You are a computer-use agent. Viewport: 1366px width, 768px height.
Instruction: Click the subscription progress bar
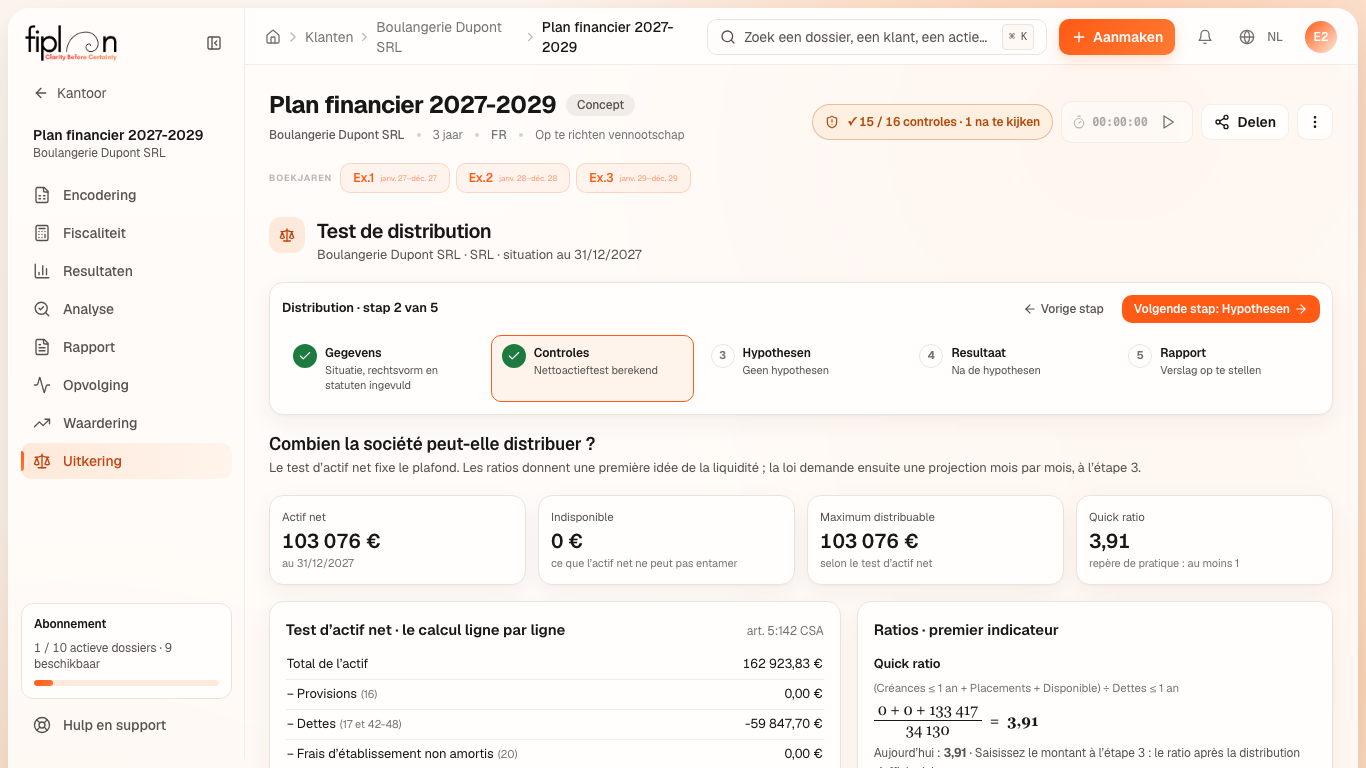click(x=126, y=683)
